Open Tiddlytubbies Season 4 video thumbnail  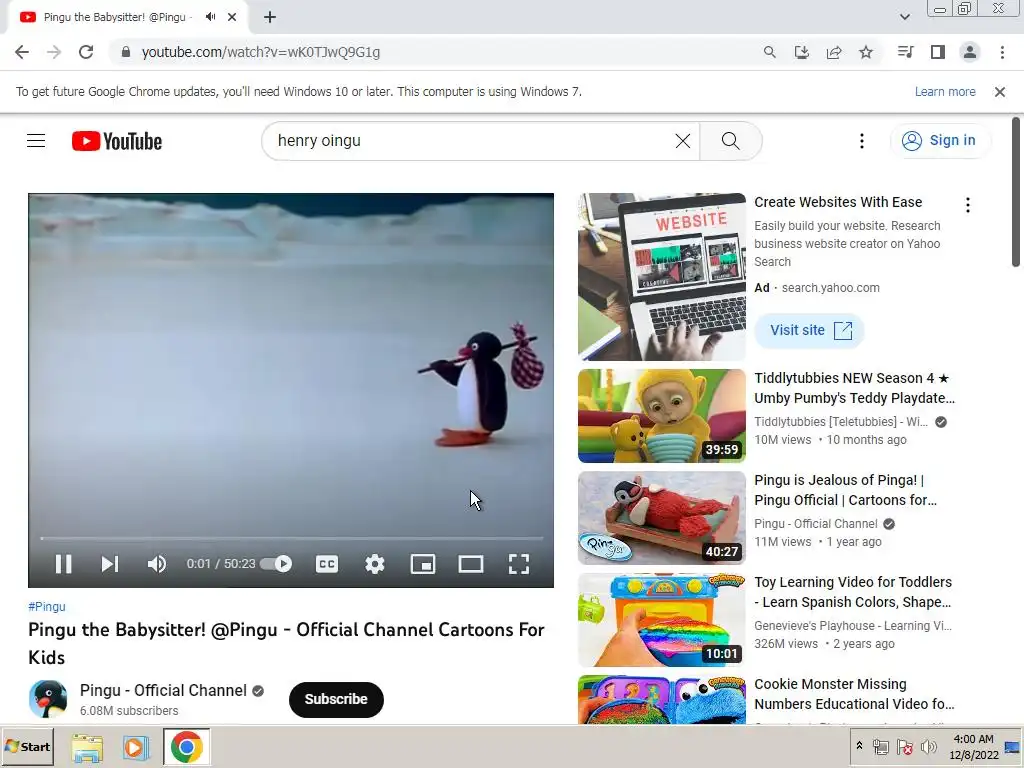pyautogui.click(x=662, y=415)
